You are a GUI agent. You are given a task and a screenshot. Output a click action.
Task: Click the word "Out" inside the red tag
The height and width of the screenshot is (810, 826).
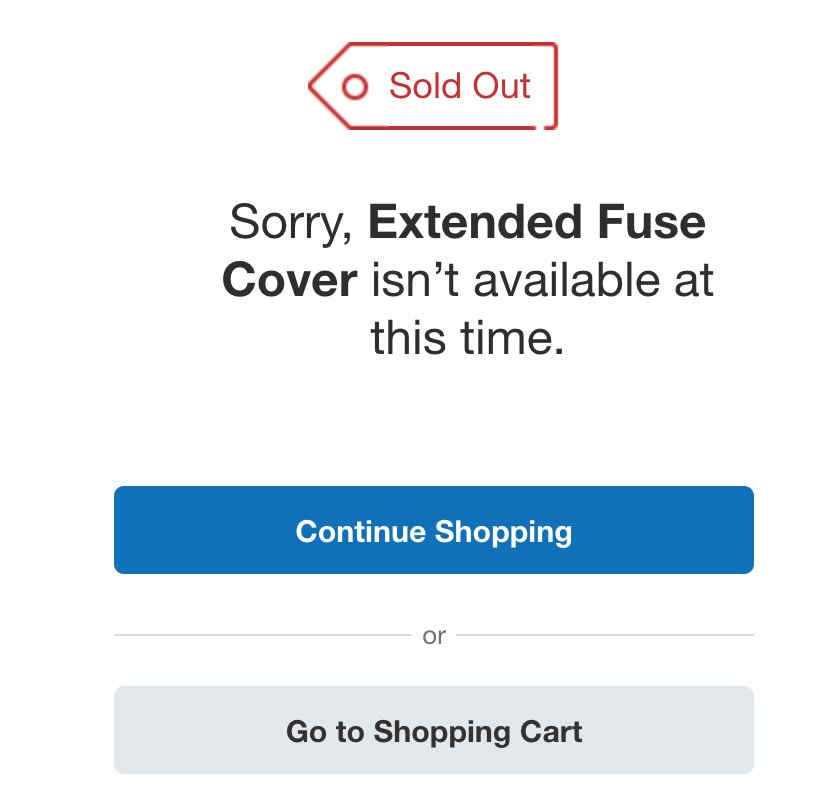(x=502, y=86)
